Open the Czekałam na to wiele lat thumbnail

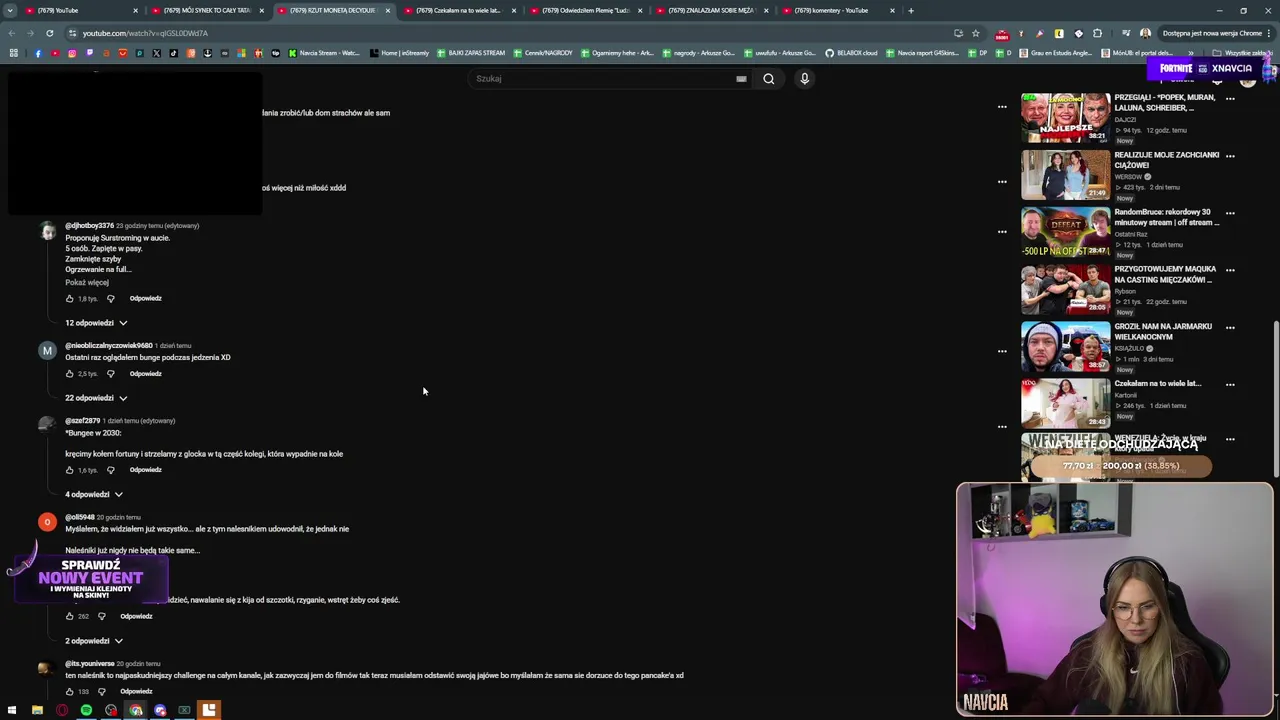pyautogui.click(x=1065, y=403)
